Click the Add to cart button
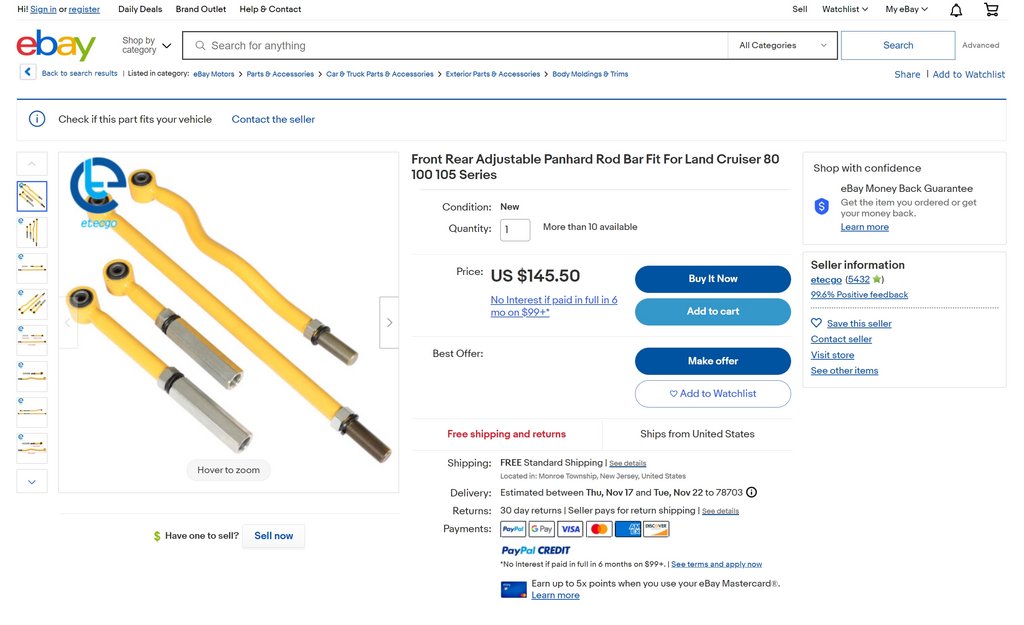The width and height of the screenshot is (1024, 625). [712, 311]
